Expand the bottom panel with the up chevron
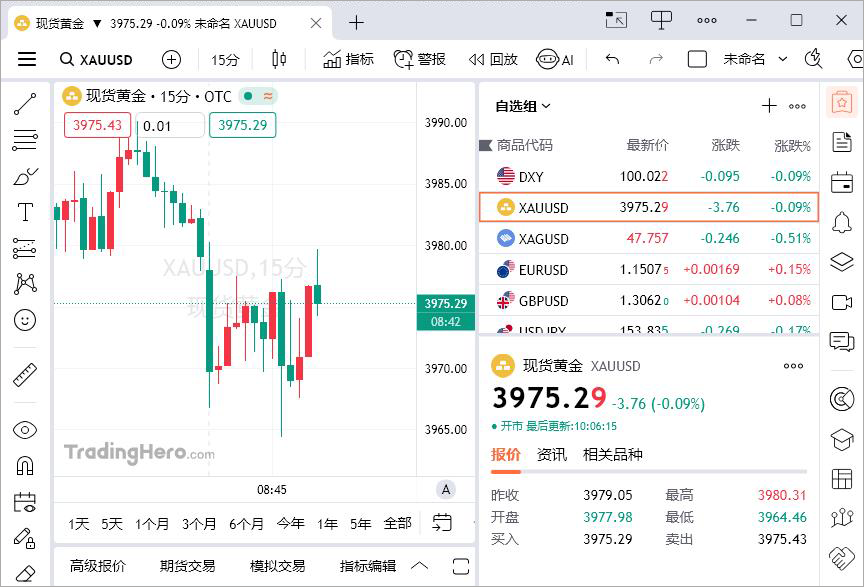864x587 pixels. coord(419,566)
